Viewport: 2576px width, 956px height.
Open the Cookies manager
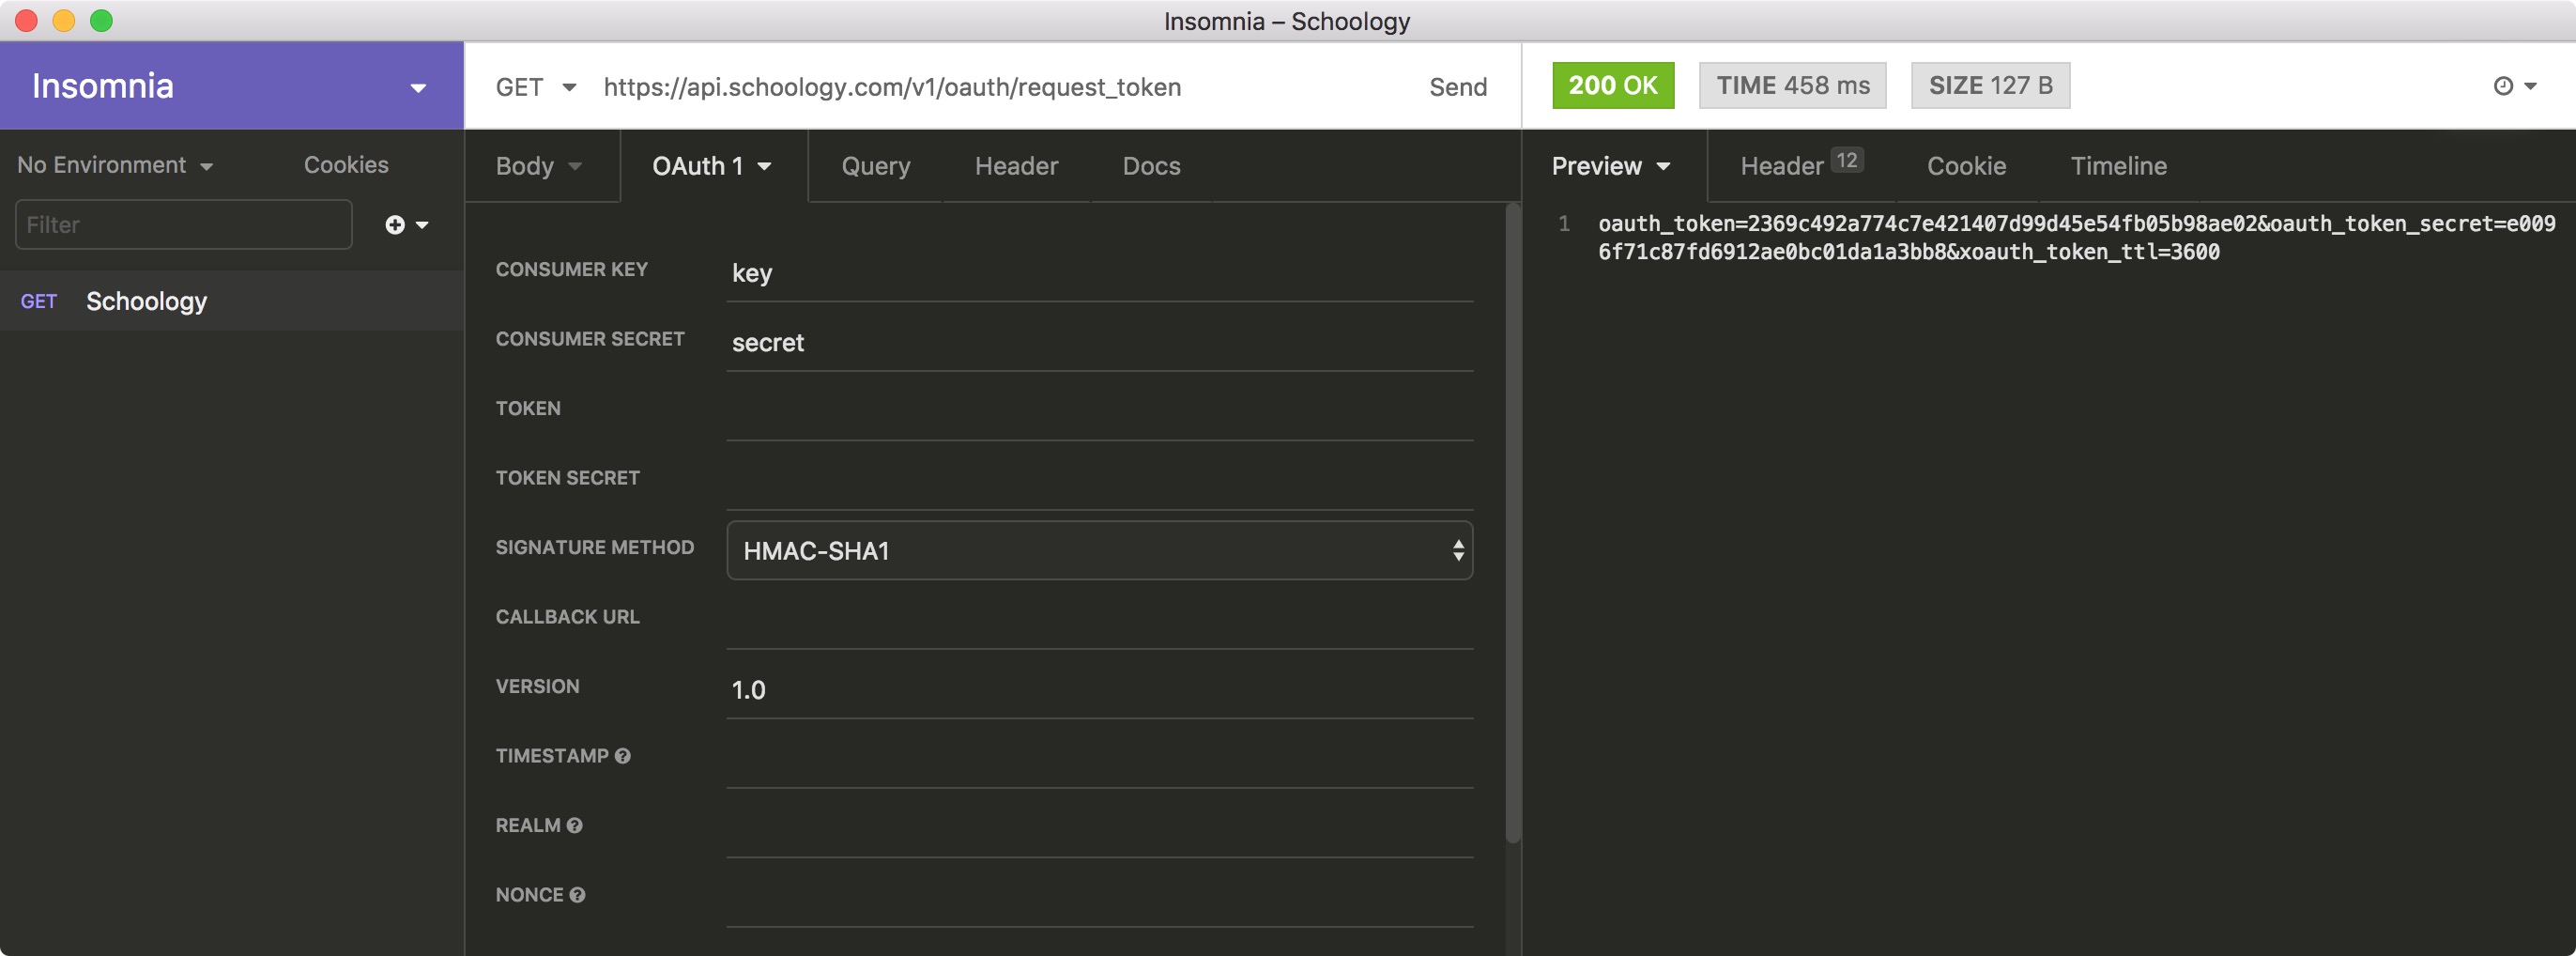coord(345,164)
